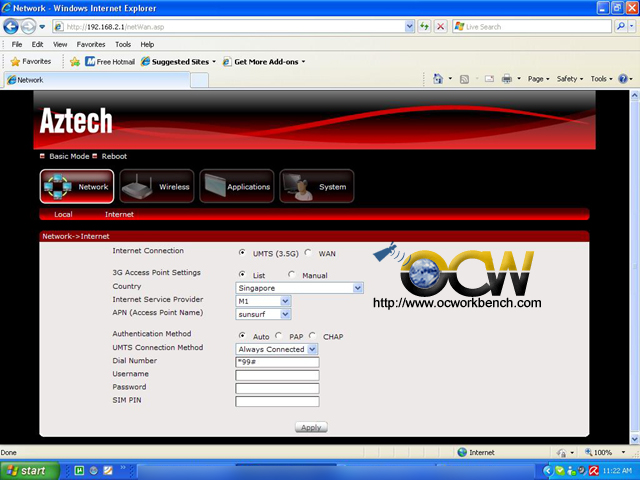Open the Safety command menu
The height and width of the screenshot is (480, 640).
570,79
